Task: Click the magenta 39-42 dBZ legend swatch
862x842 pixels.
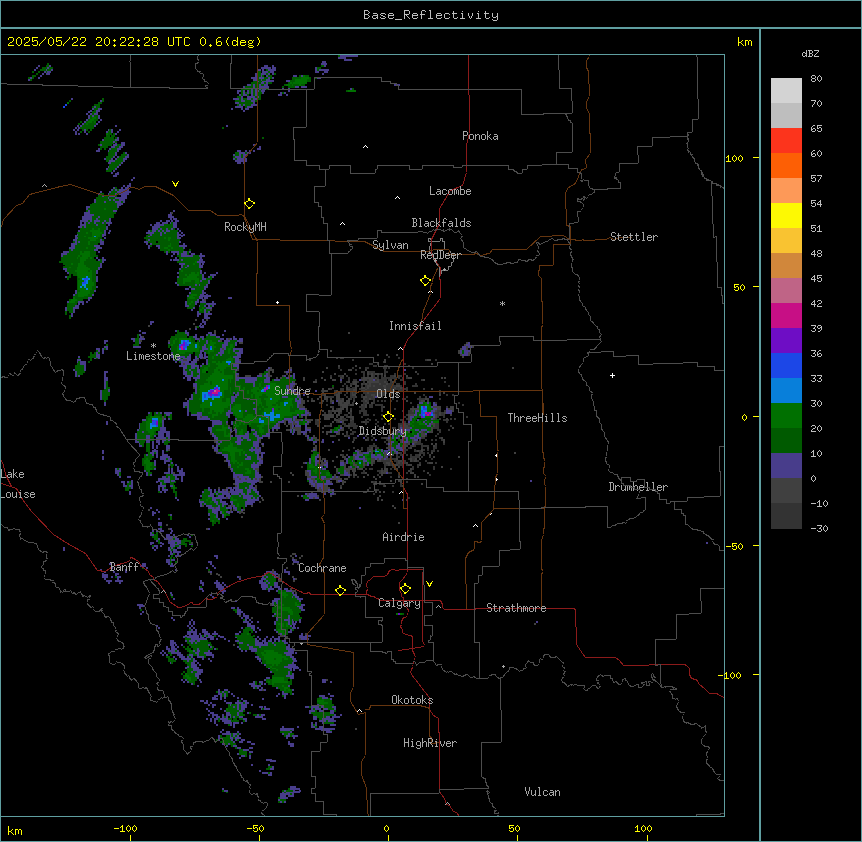Action: [786, 315]
